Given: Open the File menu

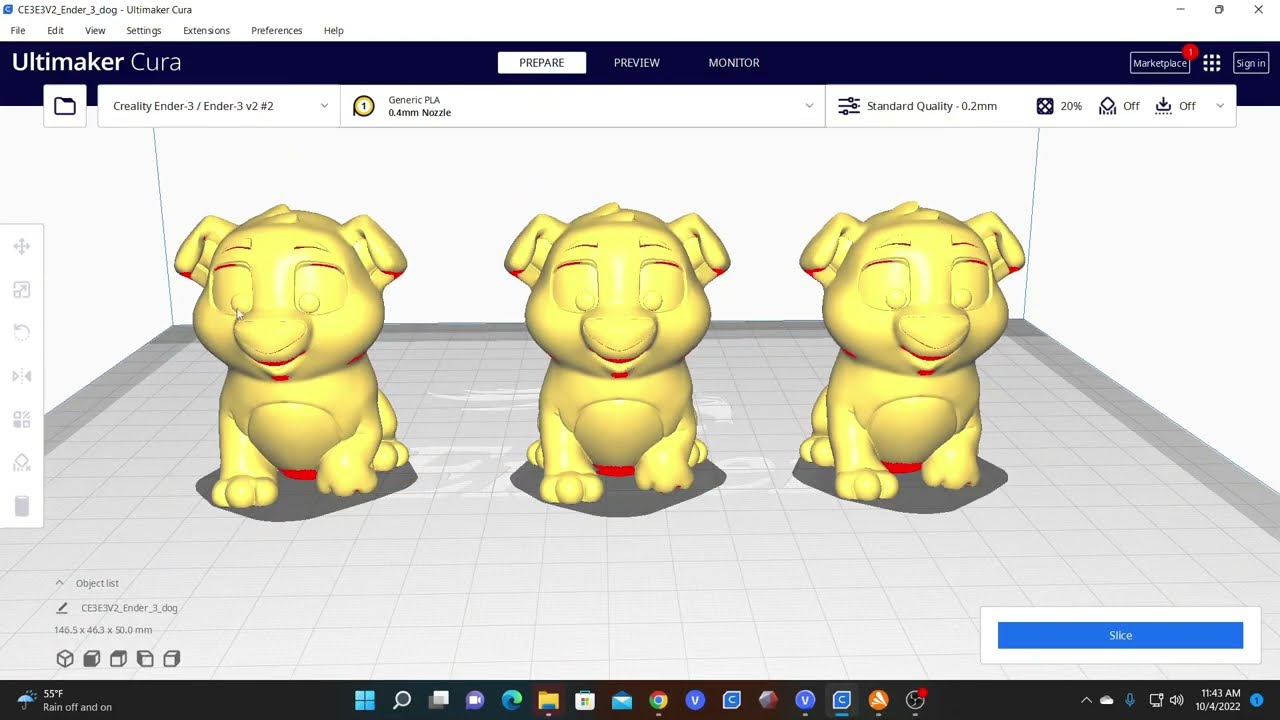Looking at the screenshot, I should tap(18, 31).
